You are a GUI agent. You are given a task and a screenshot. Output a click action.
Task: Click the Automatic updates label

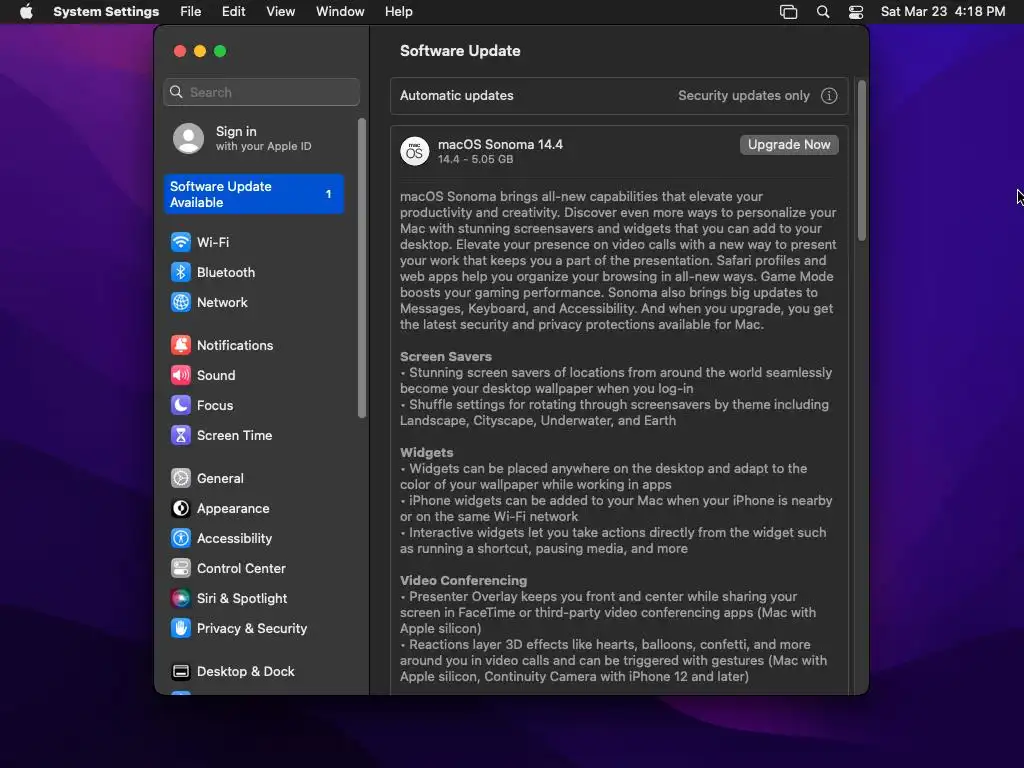[x=456, y=95]
